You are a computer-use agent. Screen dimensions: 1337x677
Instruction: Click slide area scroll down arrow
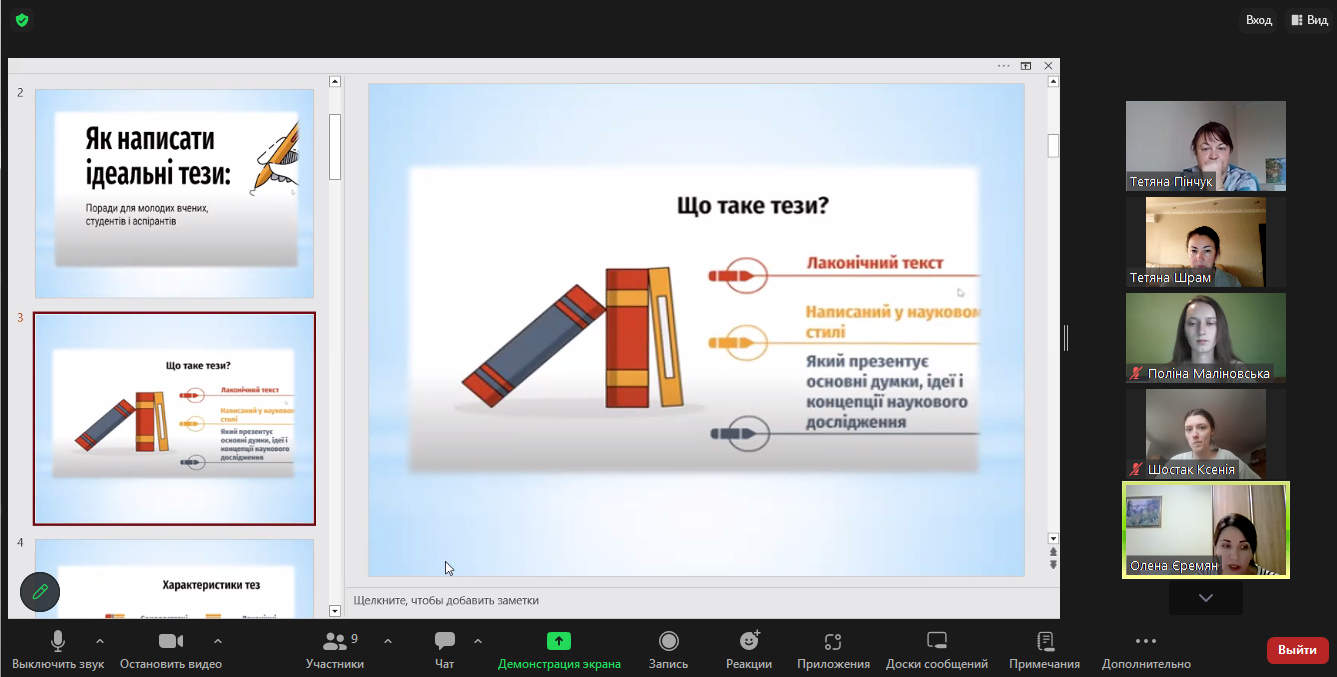coord(1053,538)
